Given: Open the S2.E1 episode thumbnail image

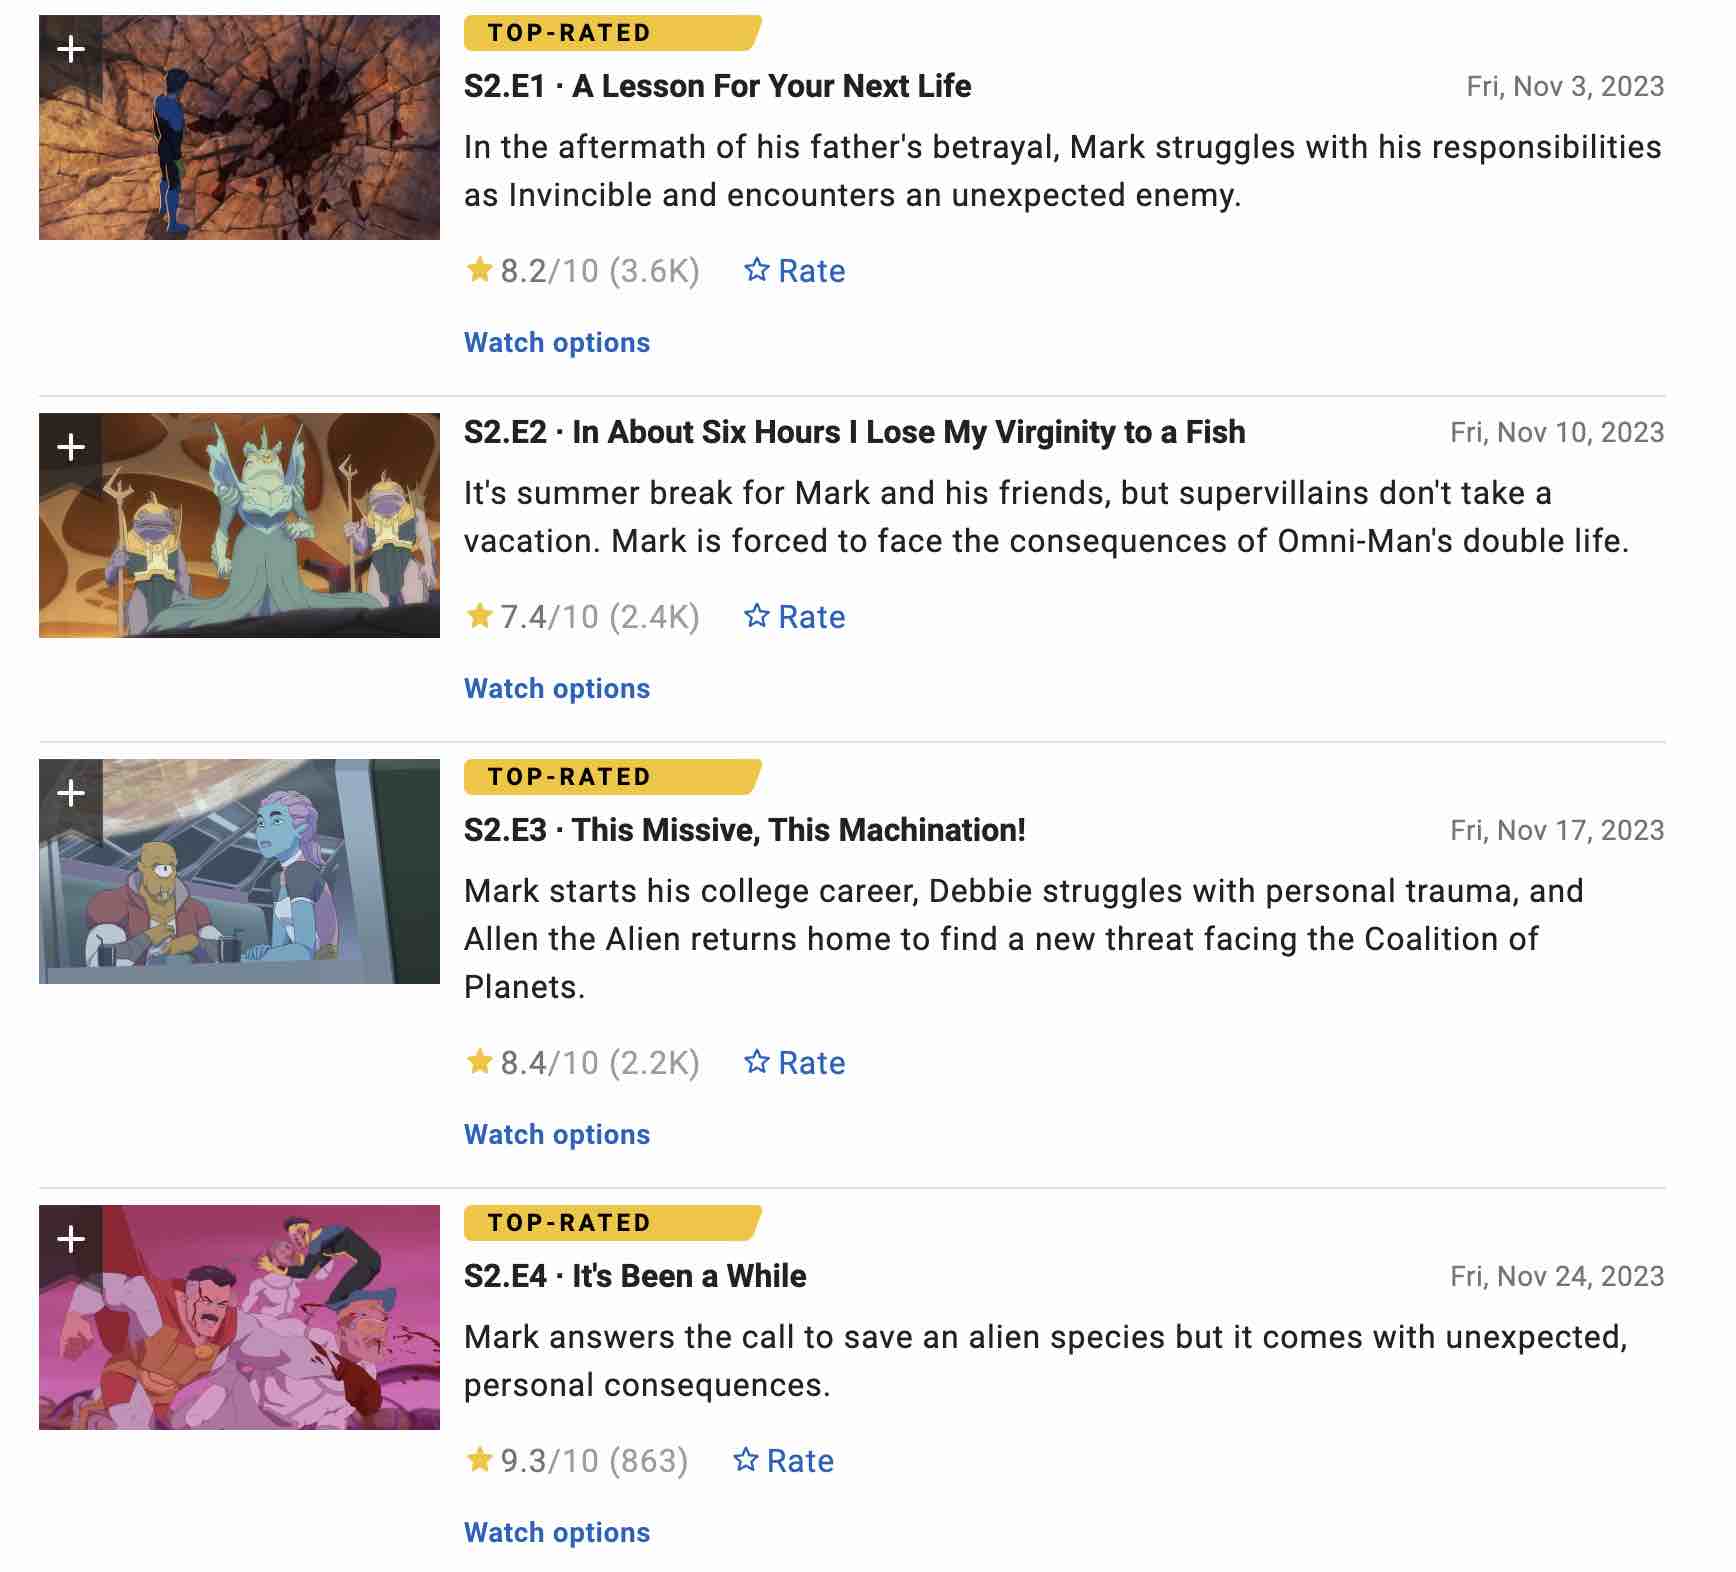Looking at the screenshot, I should 239,127.
